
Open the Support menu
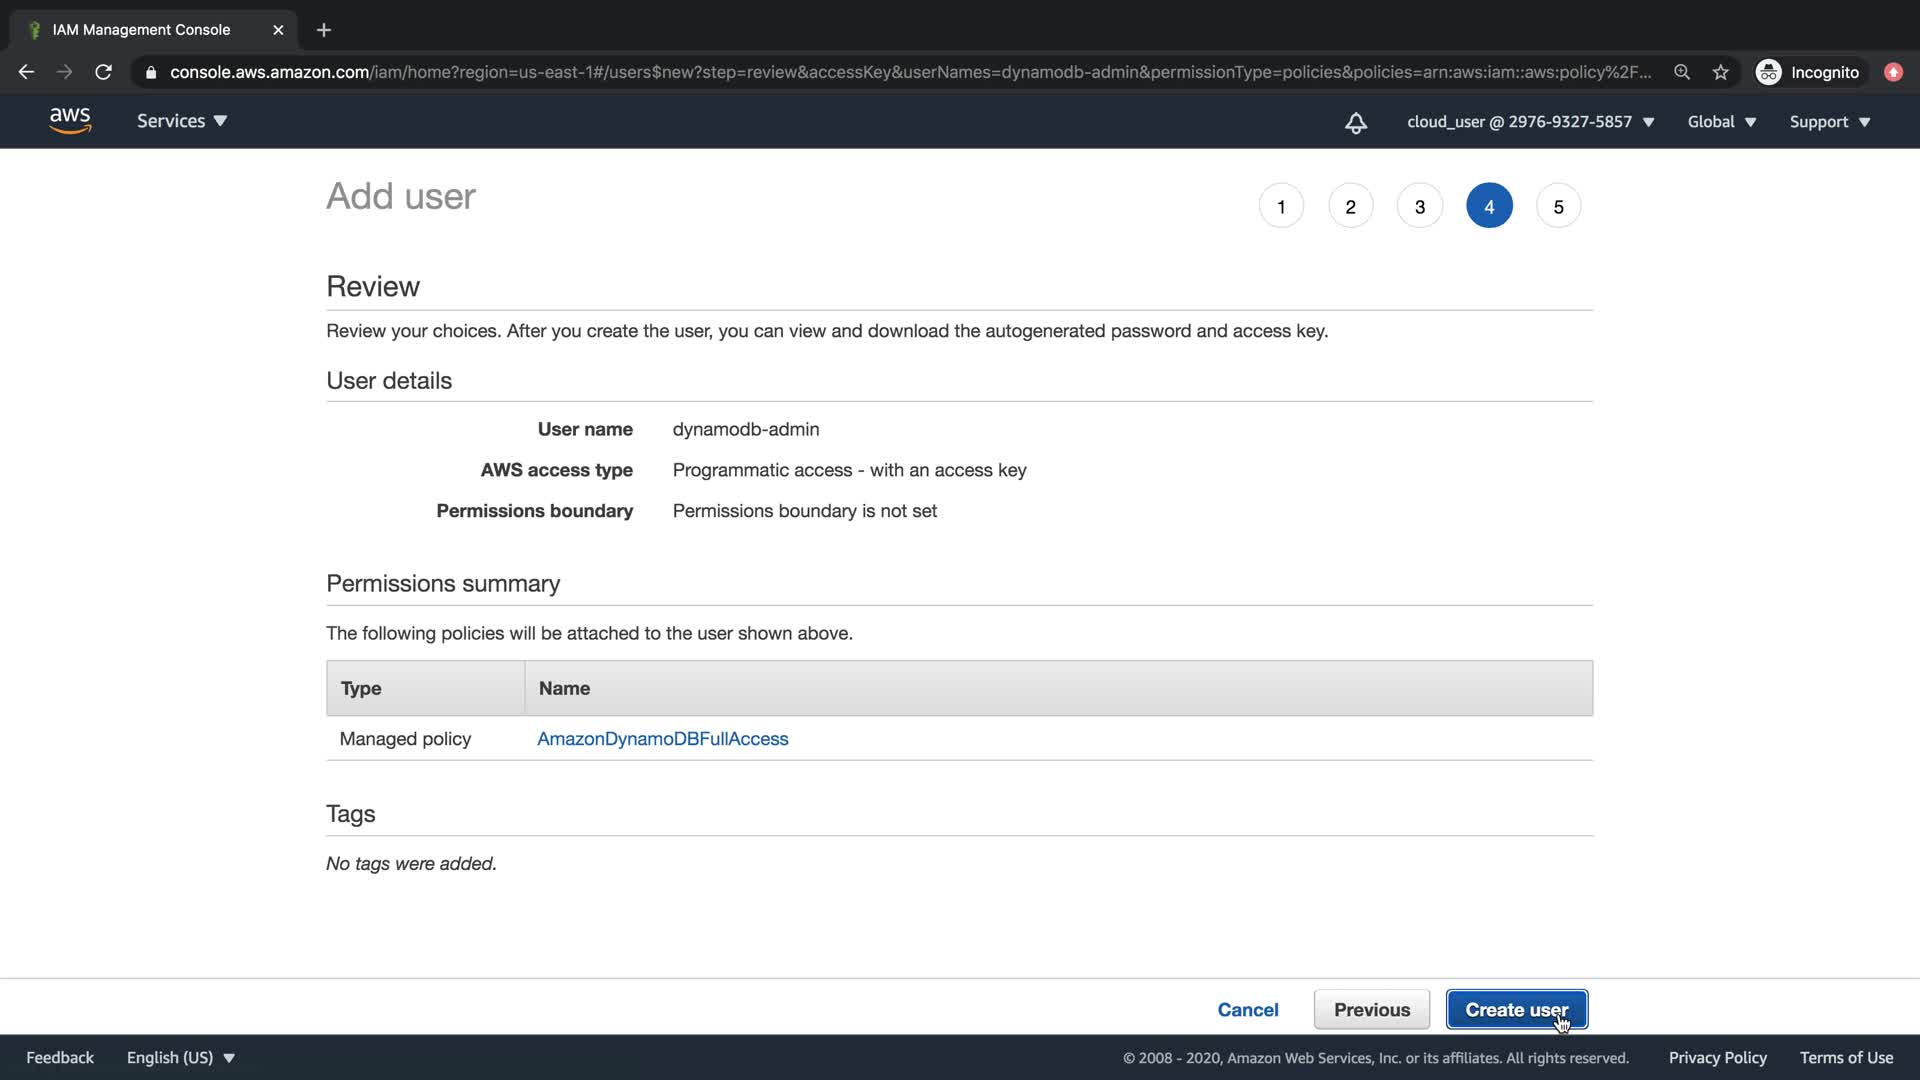pos(1829,122)
